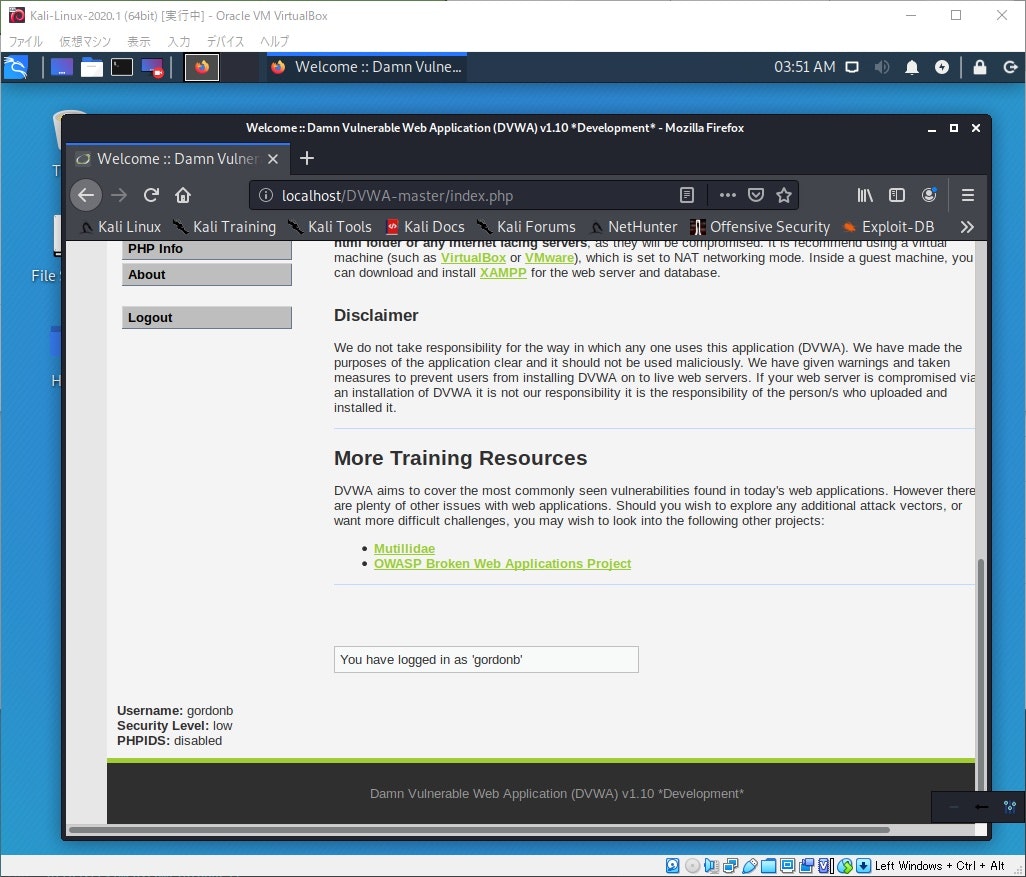Open the デバイス menu in VirtualBox
The width and height of the screenshot is (1026, 877).
[225, 42]
